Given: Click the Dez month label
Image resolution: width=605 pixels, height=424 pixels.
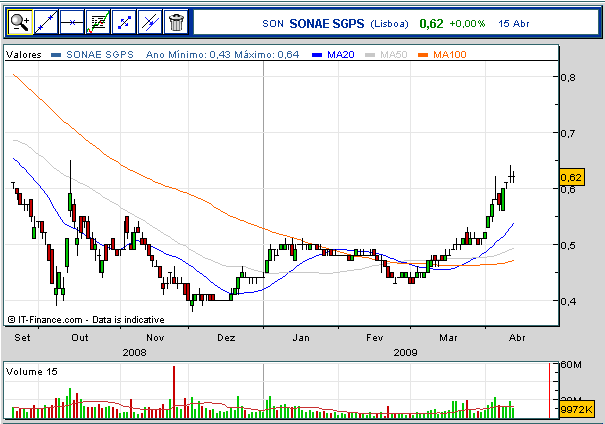Looking at the screenshot, I should pyautogui.click(x=226, y=338).
